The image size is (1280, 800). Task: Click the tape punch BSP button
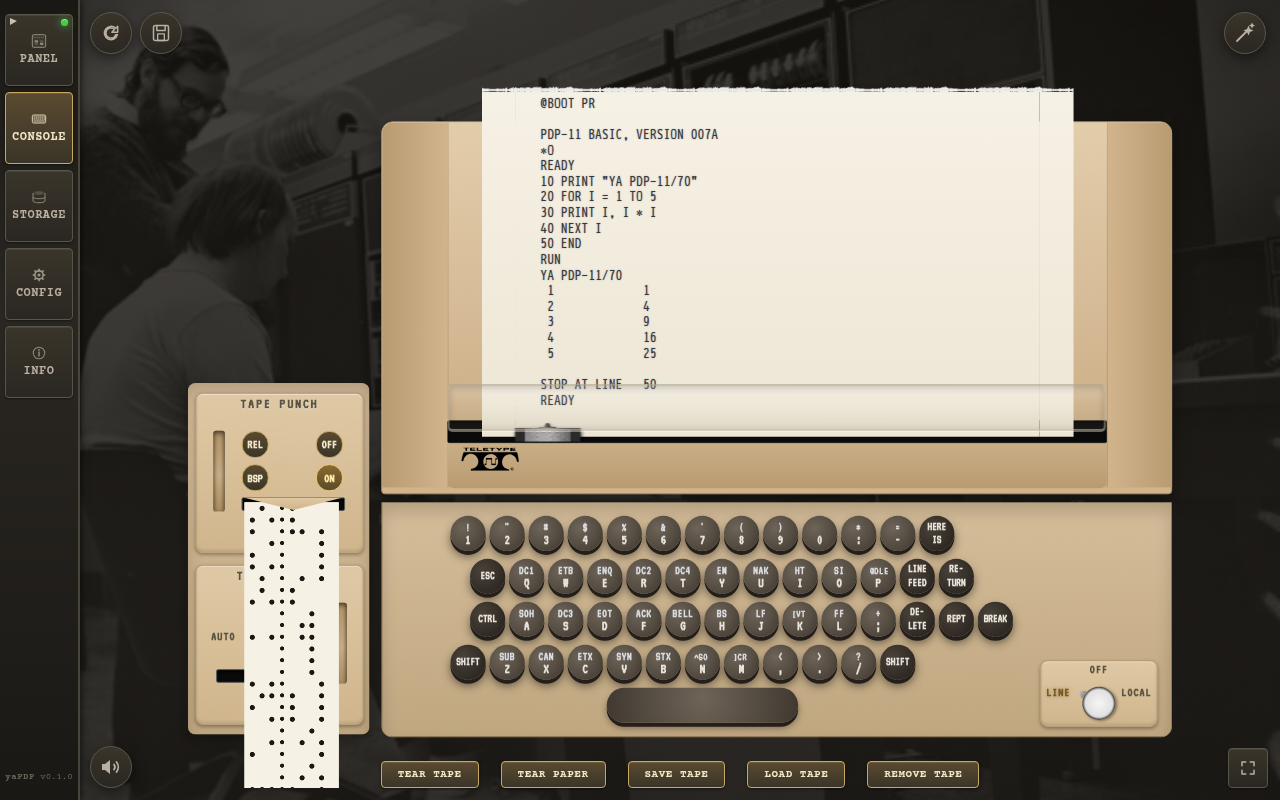point(255,478)
